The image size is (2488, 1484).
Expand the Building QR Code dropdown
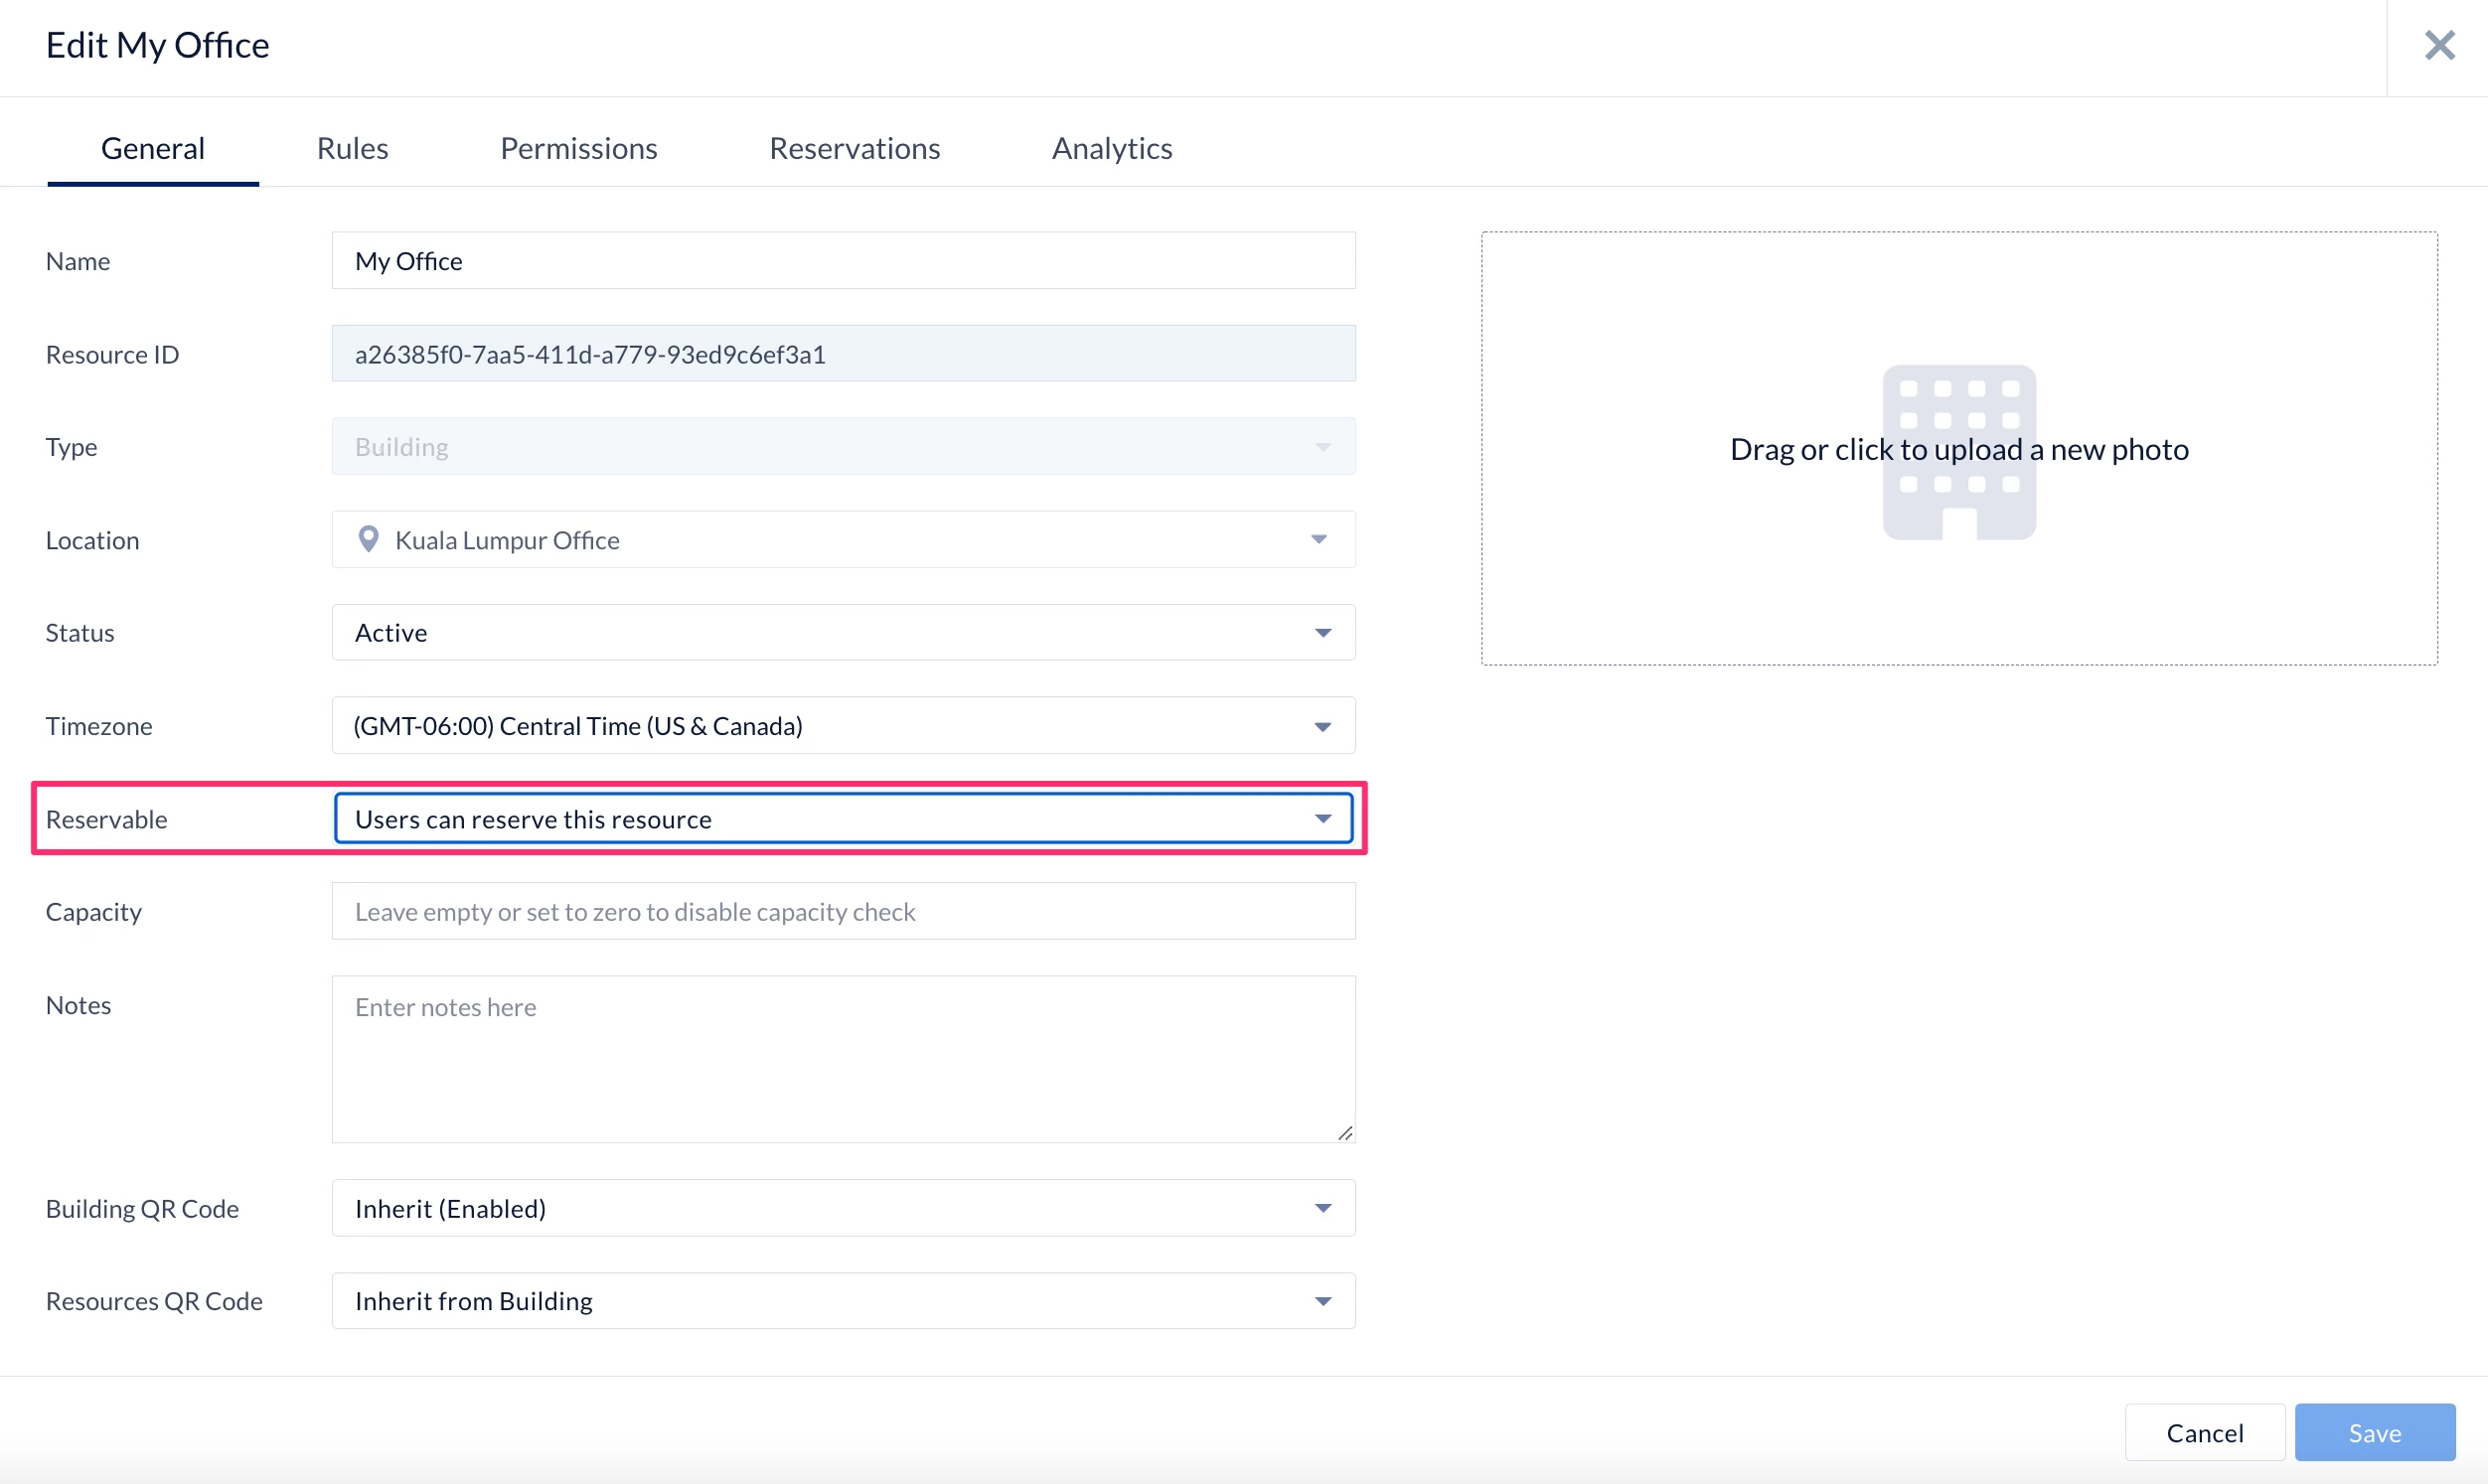(1322, 1208)
